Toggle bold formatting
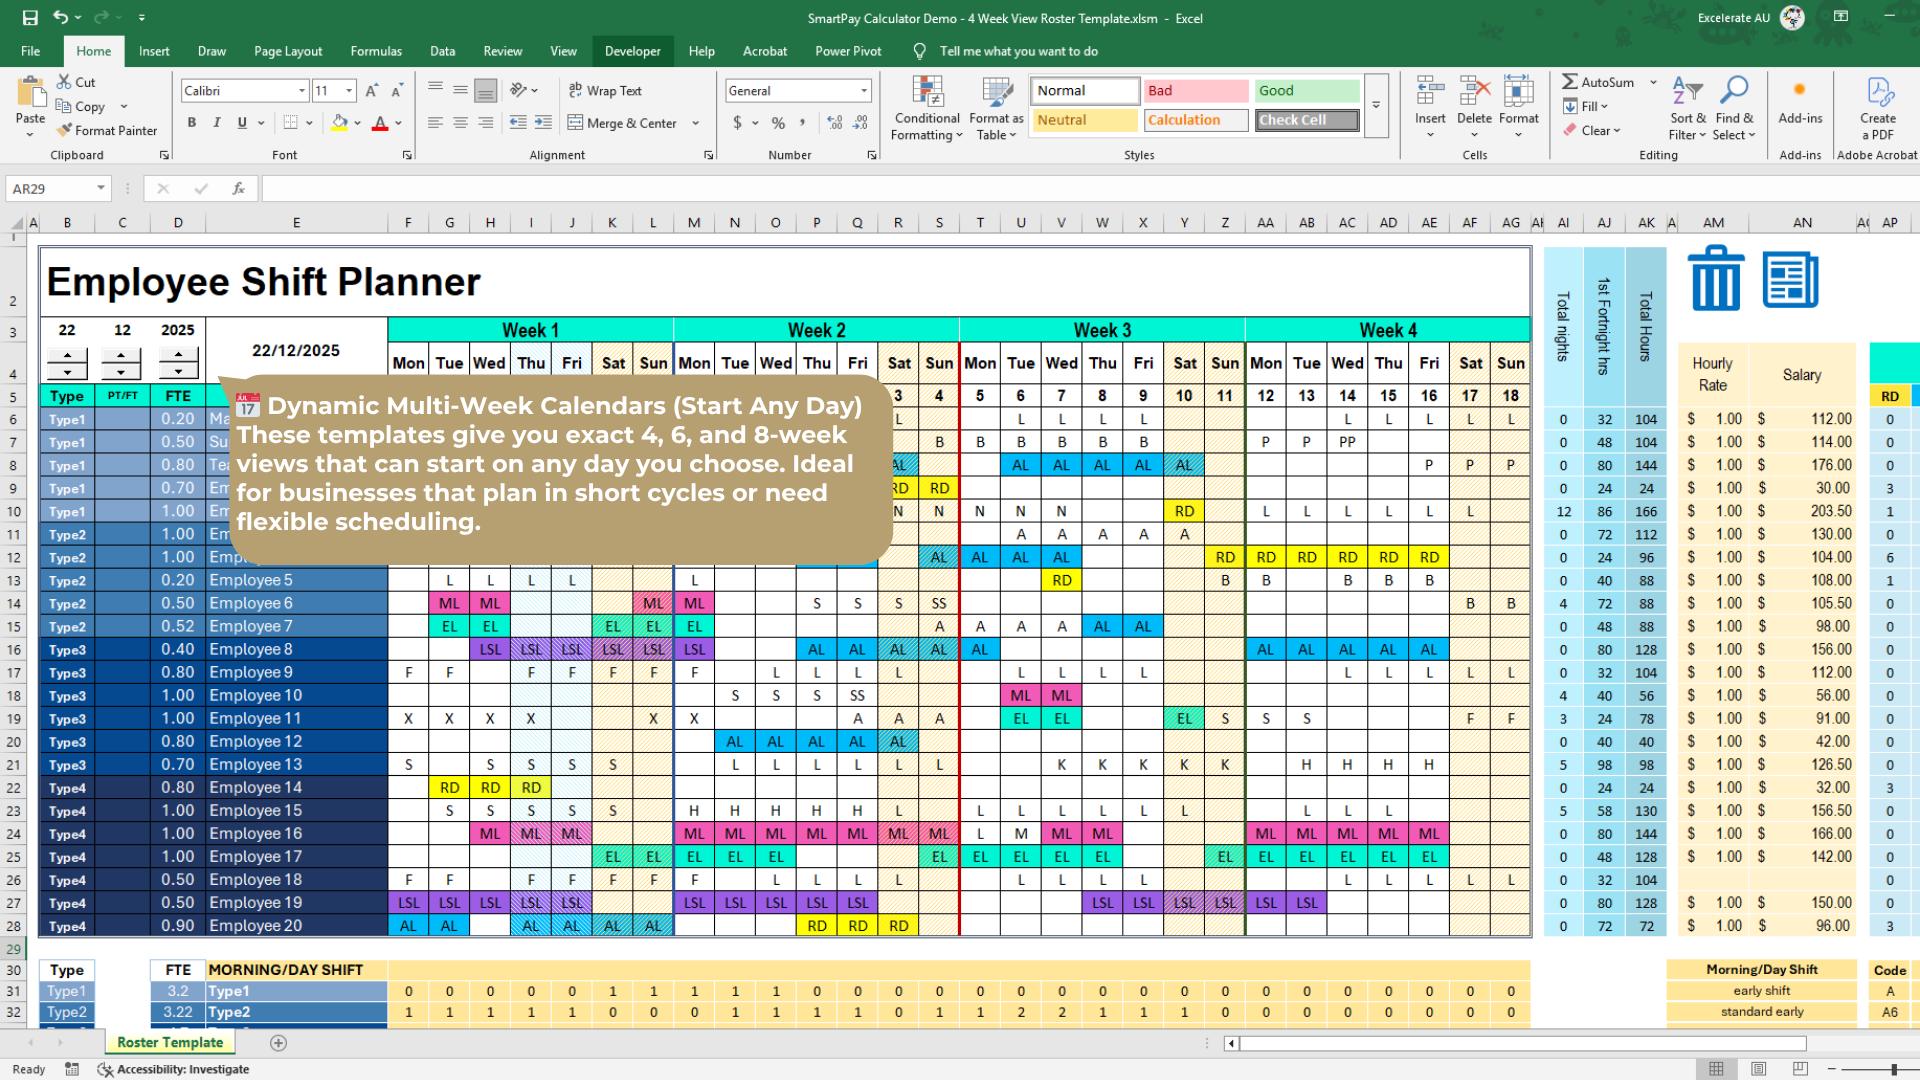 pyautogui.click(x=192, y=123)
